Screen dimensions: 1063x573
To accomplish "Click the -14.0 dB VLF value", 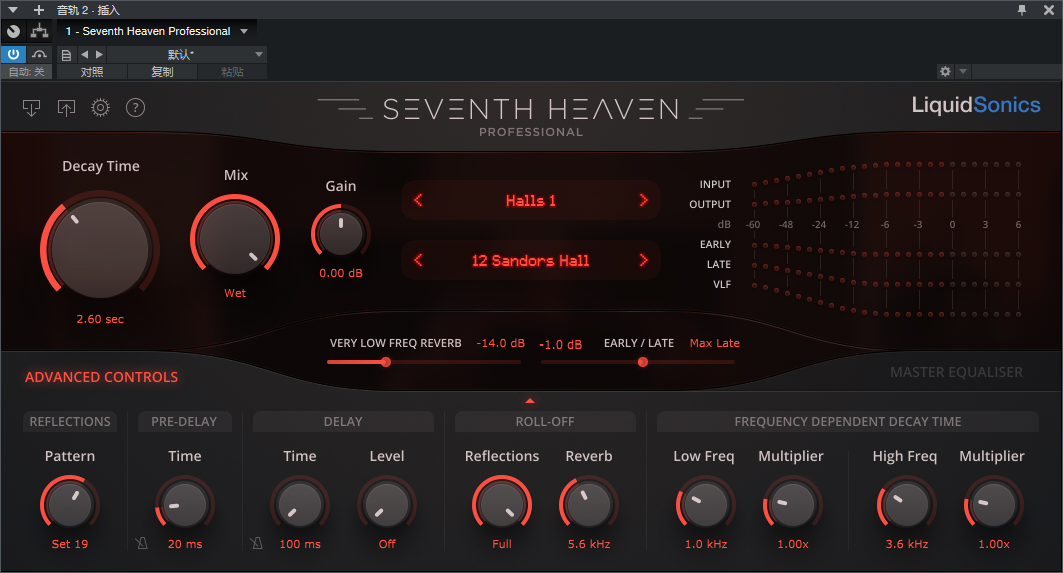I will click(x=500, y=343).
